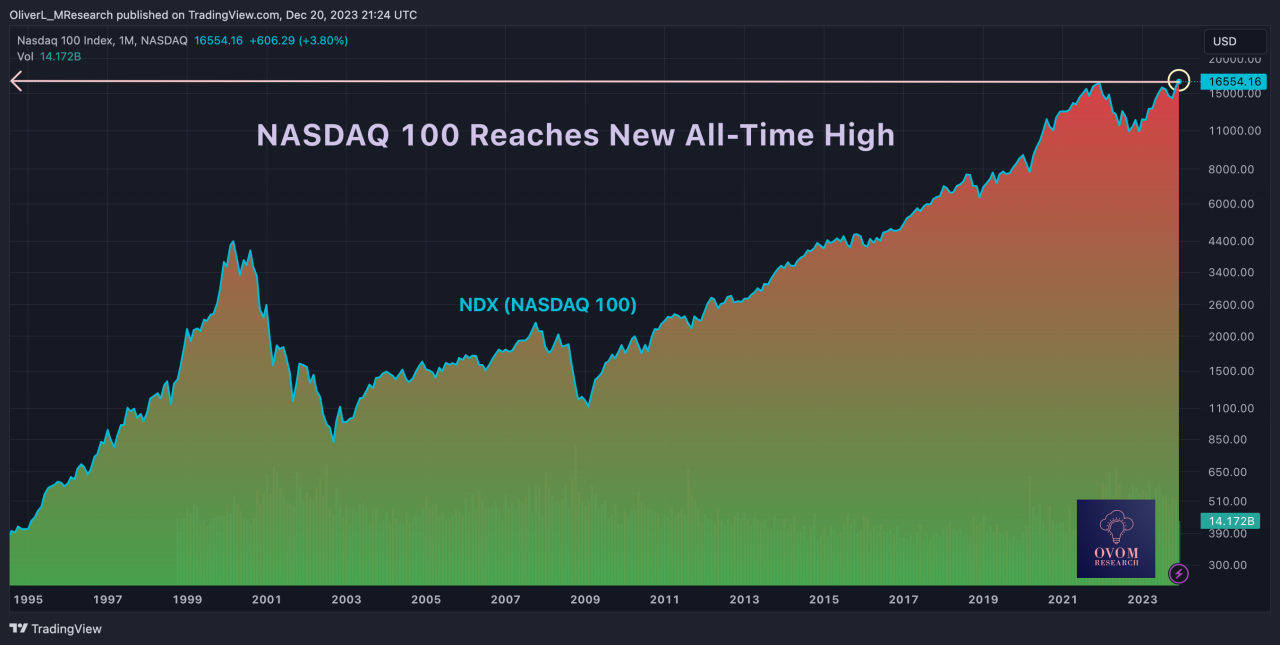Click the Vol indicator legend
Viewport: 1280px width, 645px height.
26,56
